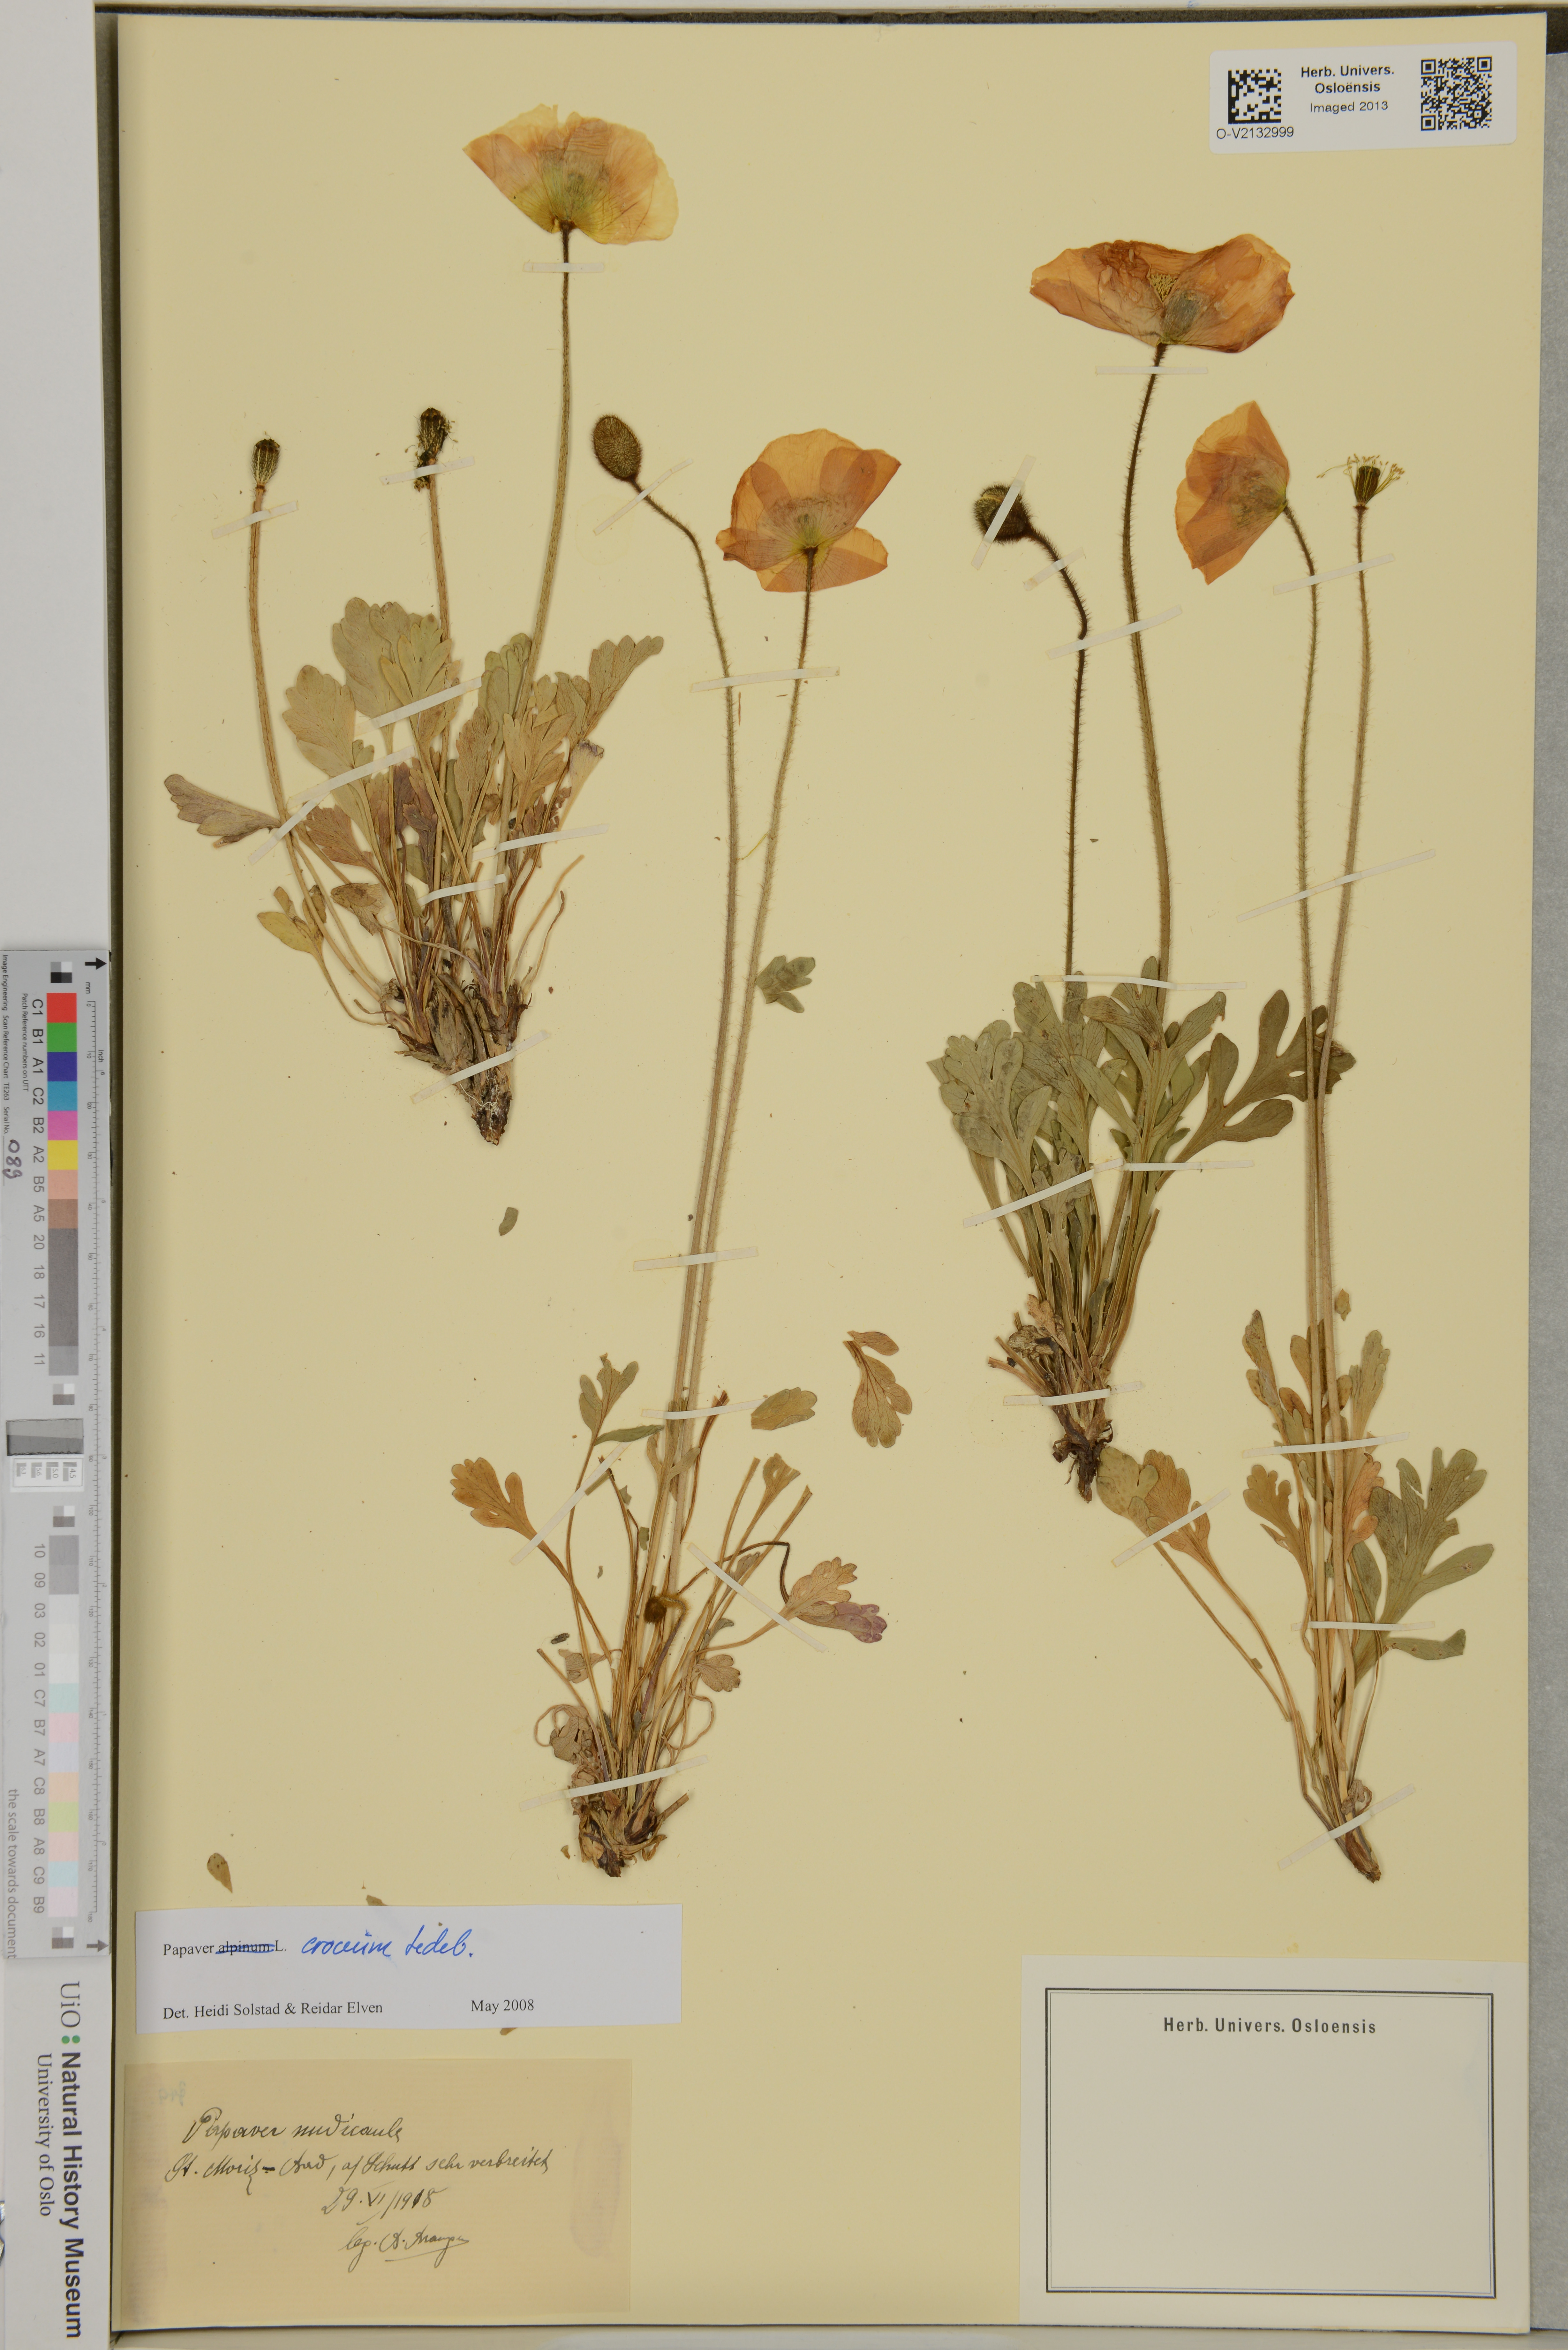Click the QR code in top-right label
The height and width of the screenshot is (2350, 1568).
pos(1456,94)
